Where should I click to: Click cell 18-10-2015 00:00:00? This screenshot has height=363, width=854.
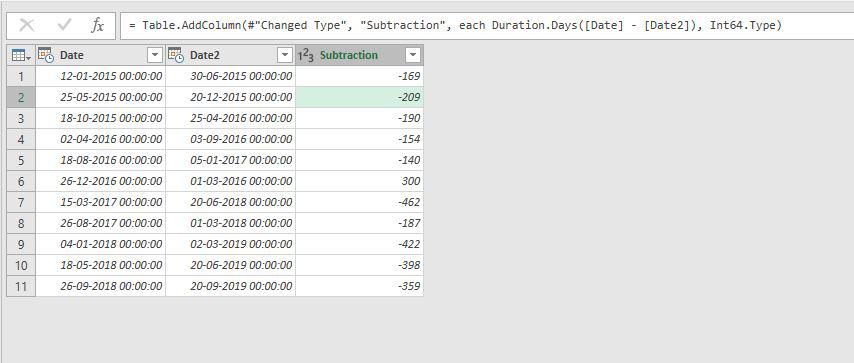coord(101,118)
